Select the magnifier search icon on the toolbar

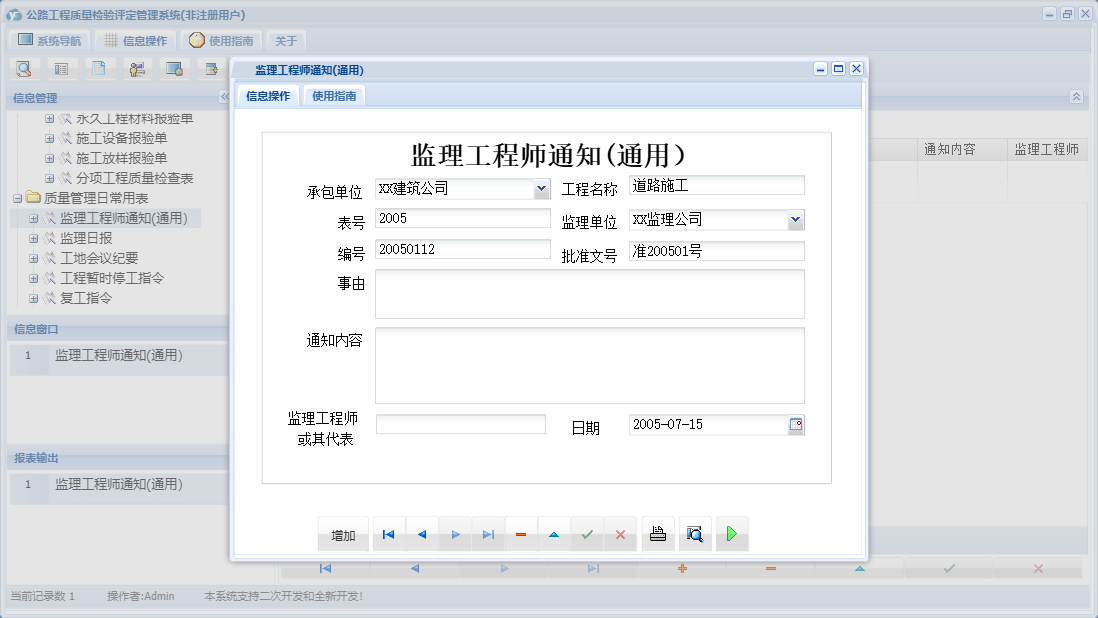[x=23, y=68]
